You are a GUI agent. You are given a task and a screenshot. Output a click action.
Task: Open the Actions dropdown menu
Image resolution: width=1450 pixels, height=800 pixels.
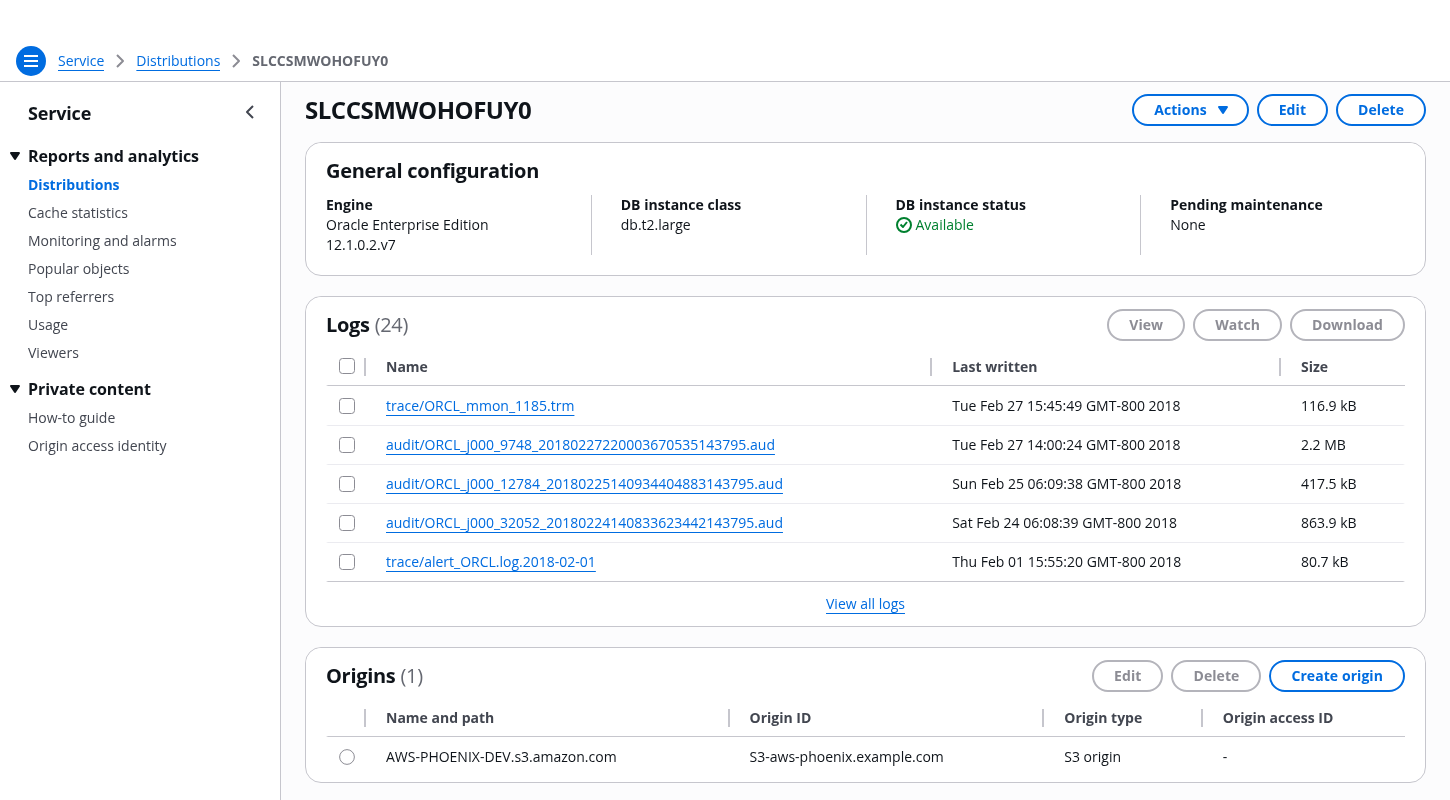click(x=1189, y=110)
